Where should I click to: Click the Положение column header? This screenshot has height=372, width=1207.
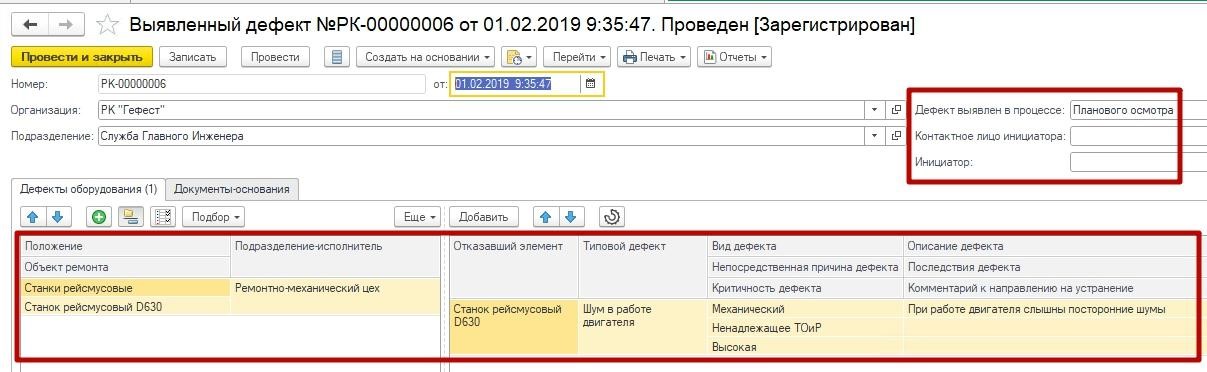[x=126, y=246]
